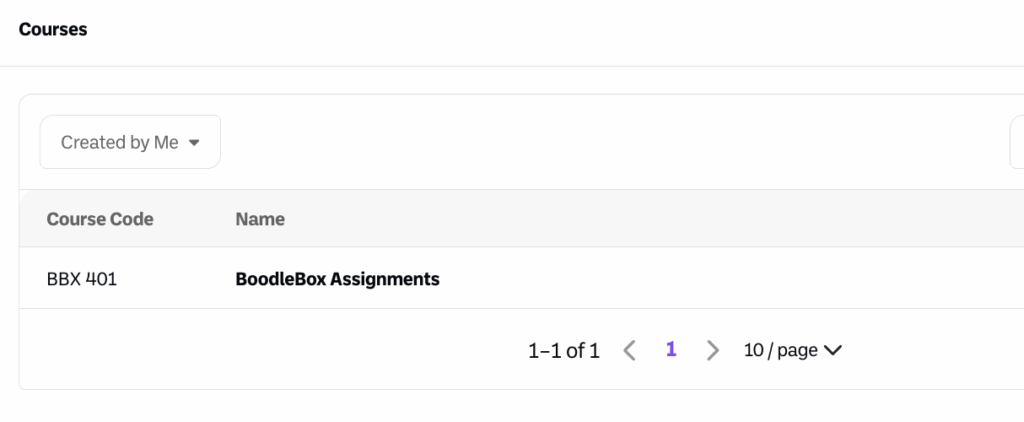Click the "Course Code" column header
This screenshot has width=1024, height=422.
100,219
